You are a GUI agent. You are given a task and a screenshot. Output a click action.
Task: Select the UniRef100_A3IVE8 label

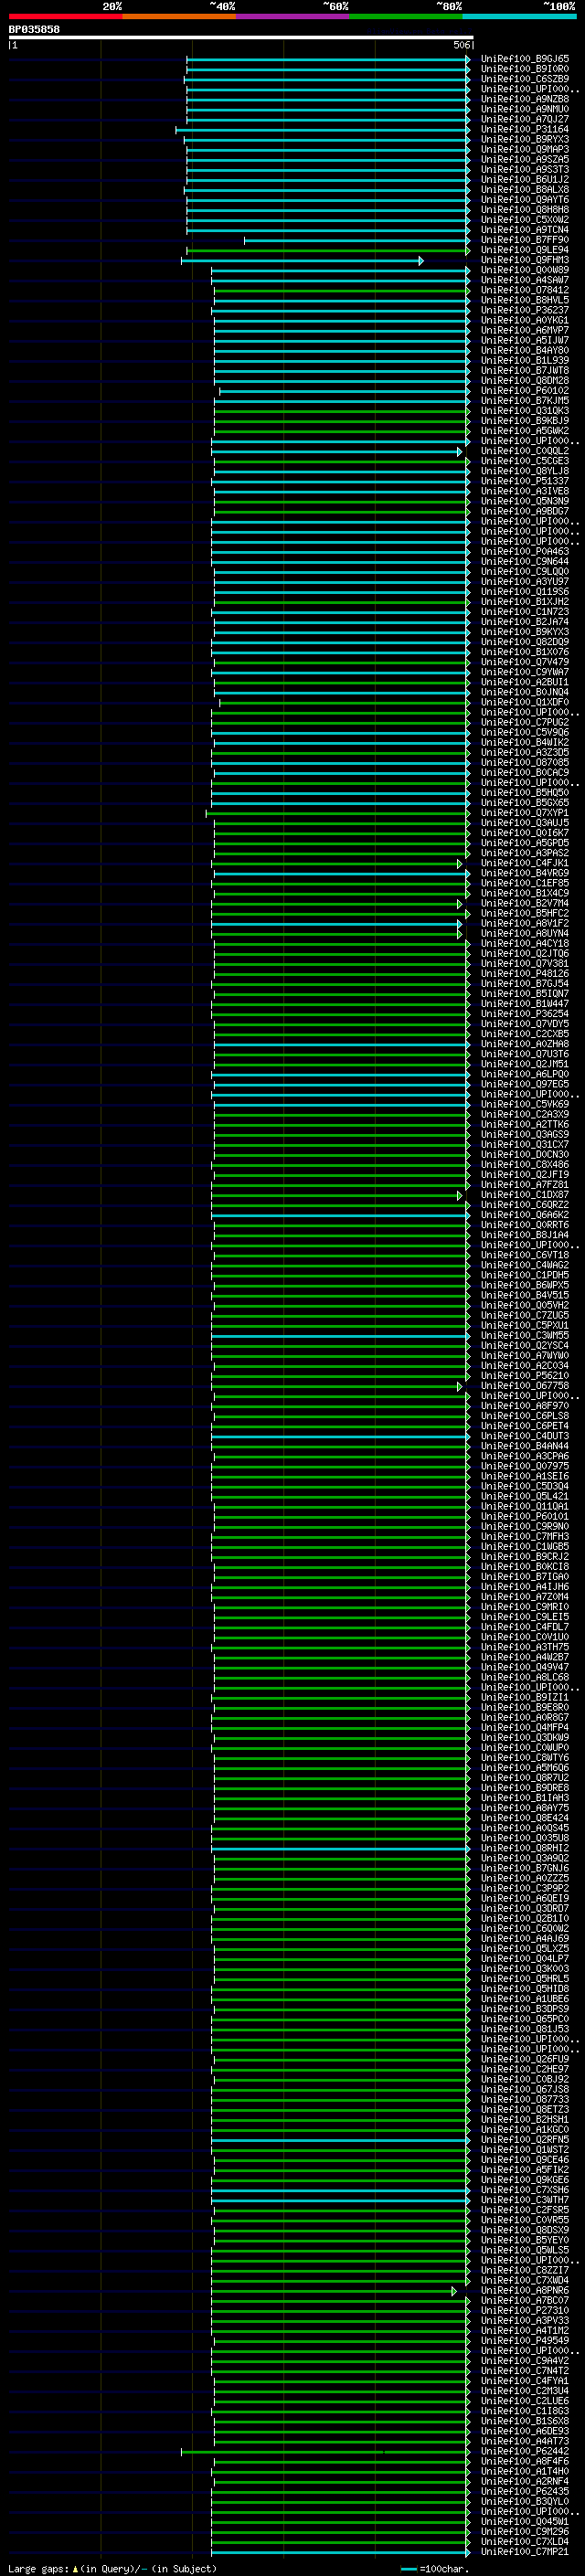pos(525,491)
